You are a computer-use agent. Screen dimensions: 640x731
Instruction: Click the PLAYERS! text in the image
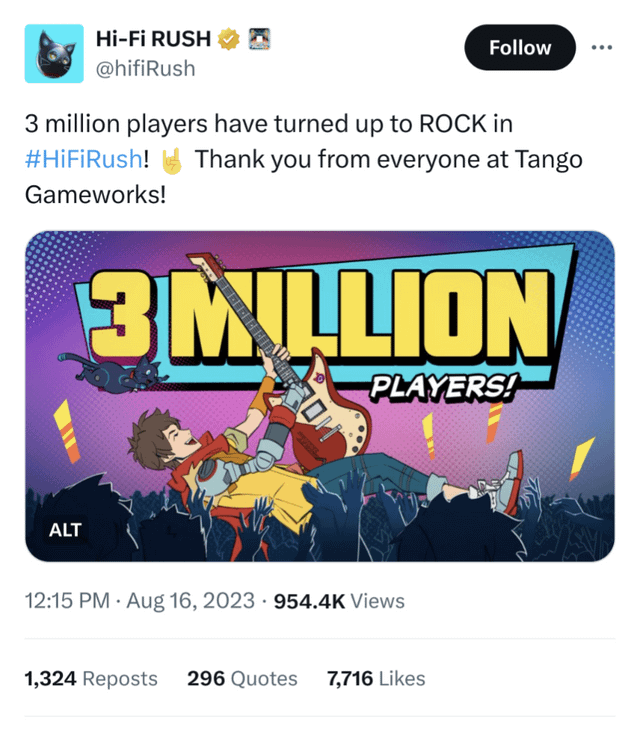443,386
